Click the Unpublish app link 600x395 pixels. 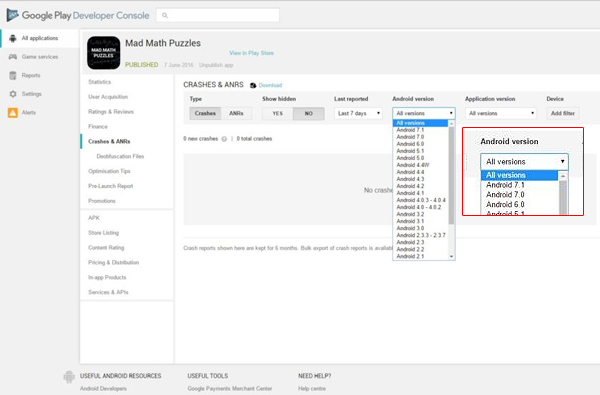click(216, 65)
